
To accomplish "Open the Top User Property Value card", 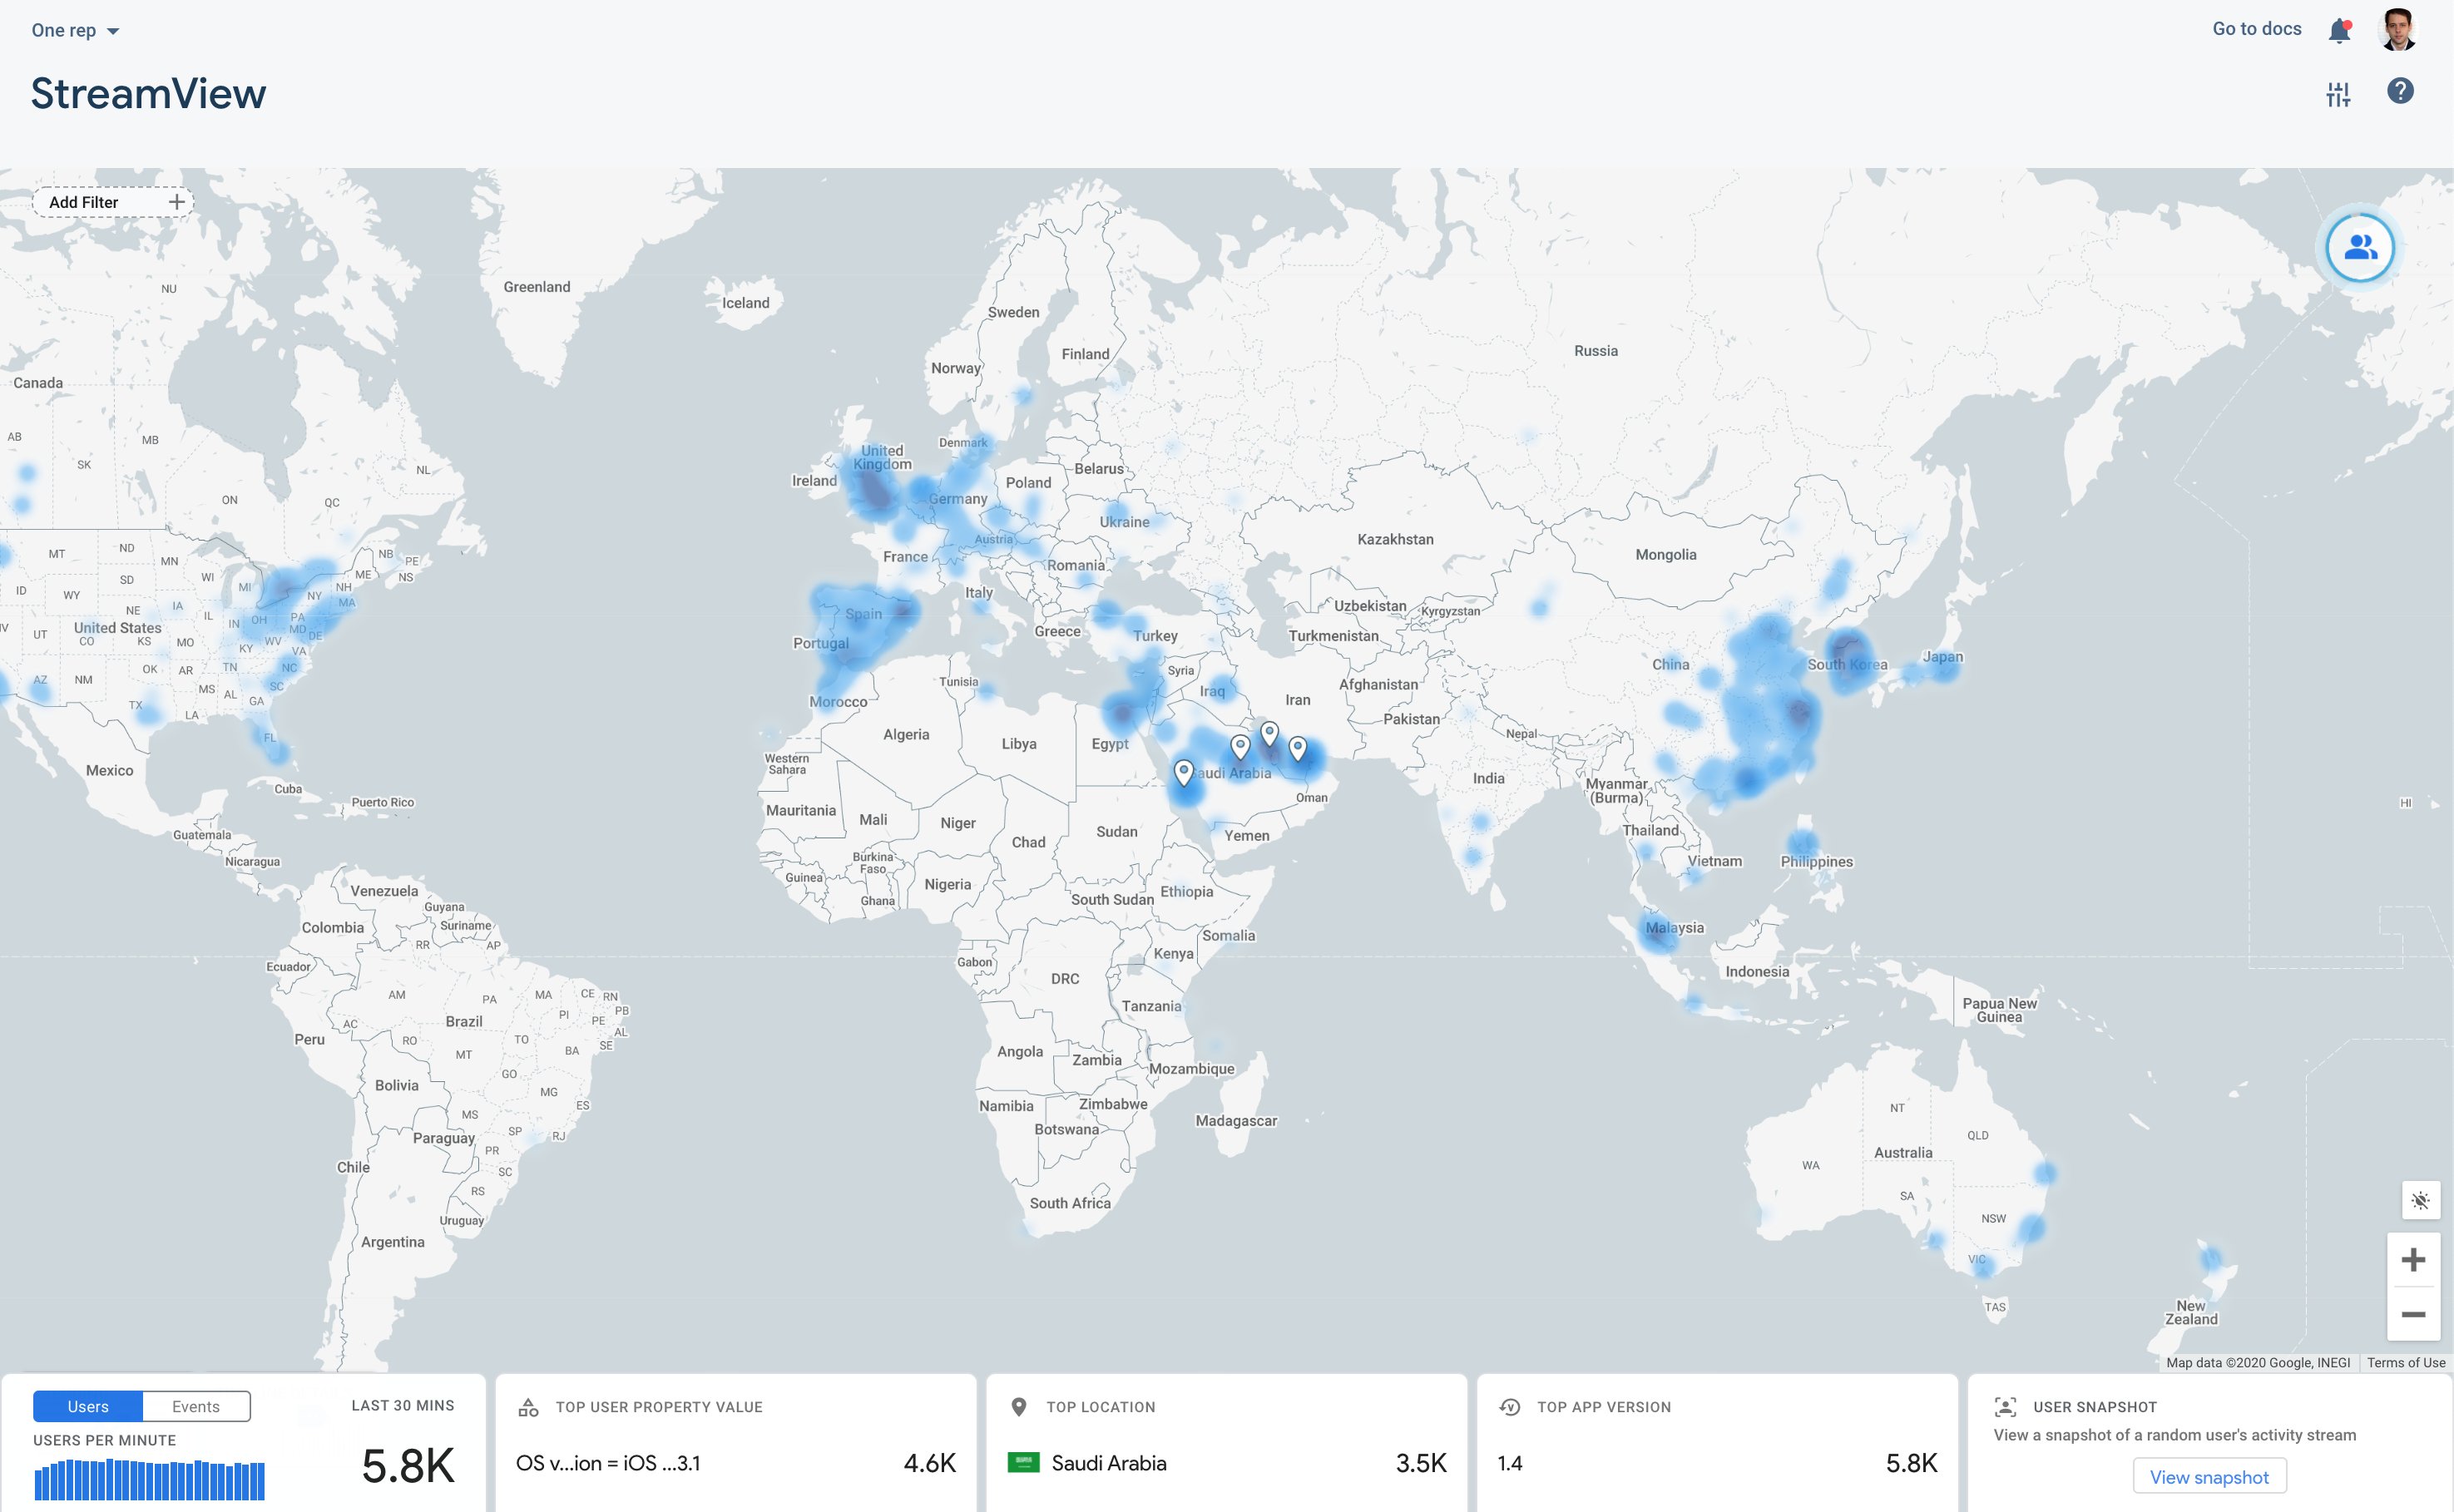I will point(735,1442).
